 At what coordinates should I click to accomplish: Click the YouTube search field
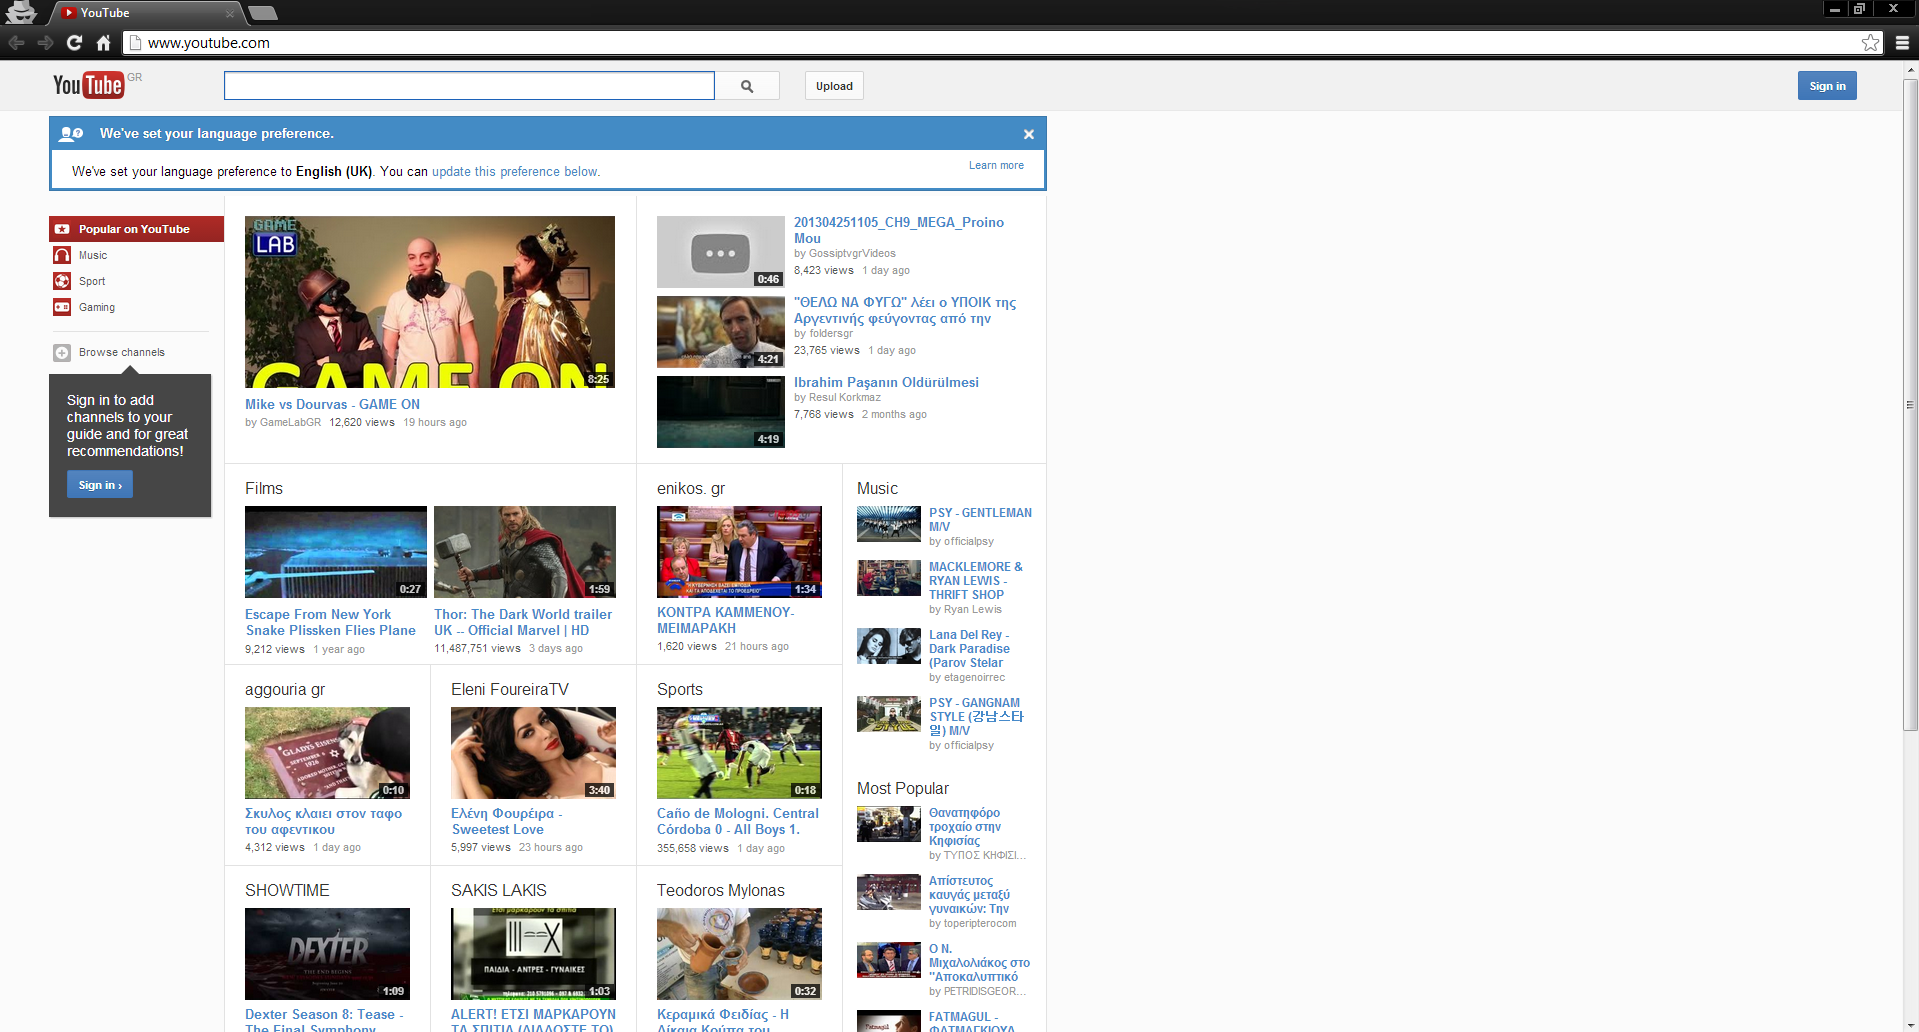[469, 86]
